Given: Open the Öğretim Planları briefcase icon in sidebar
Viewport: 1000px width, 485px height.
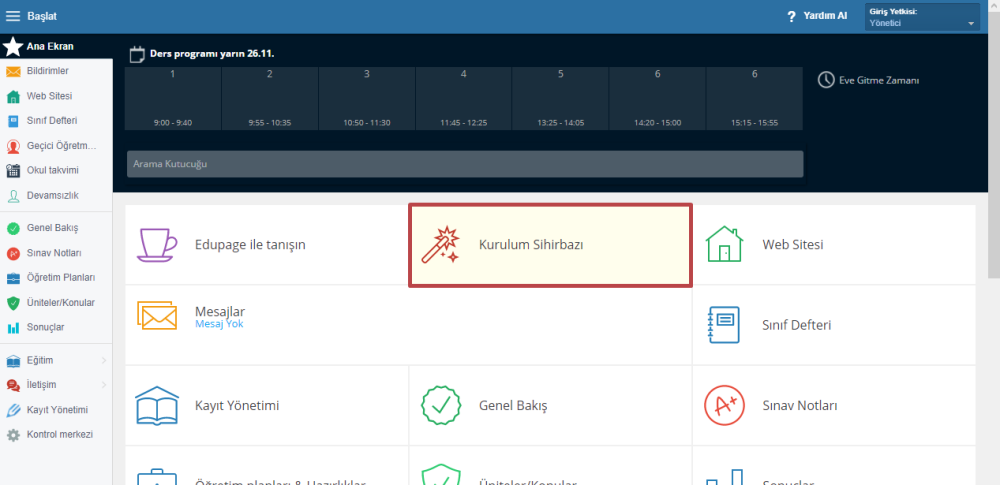Looking at the screenshot, I should (x=13, y=278).
